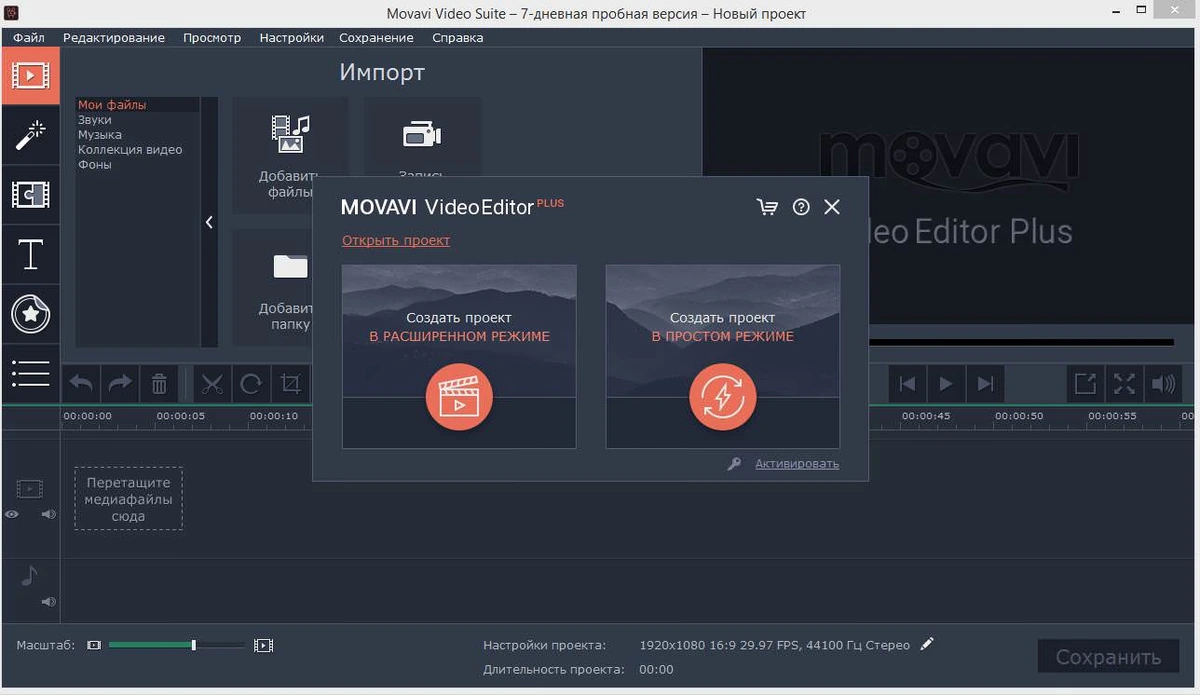This screenshot has width=1200, height=695.
Task: Open the Настройки menu
Action: 291,37
